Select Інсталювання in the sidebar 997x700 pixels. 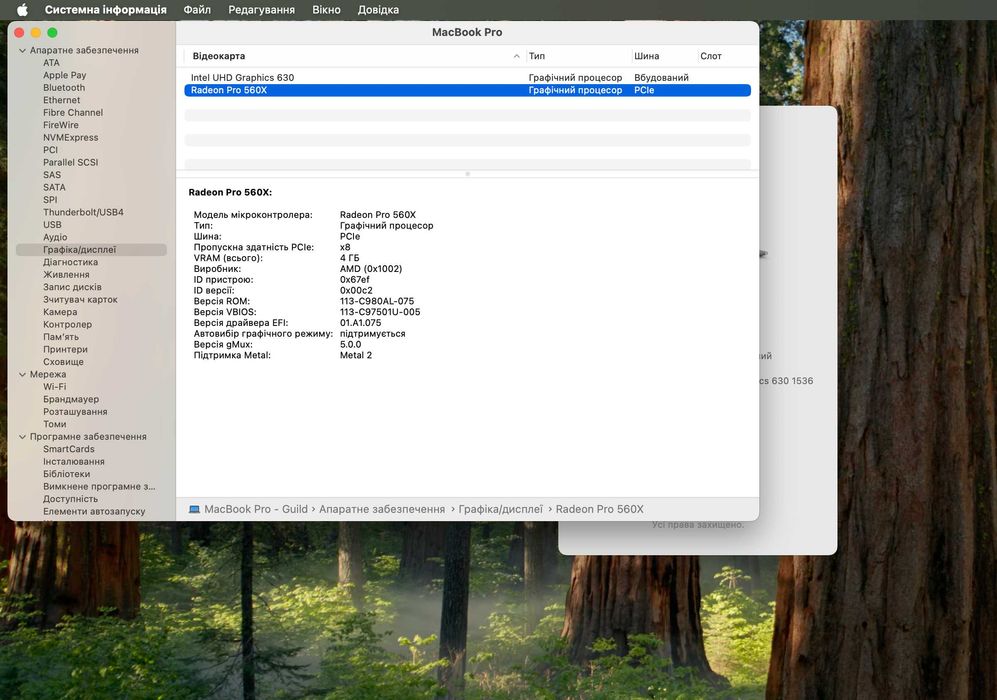point(74,462)
